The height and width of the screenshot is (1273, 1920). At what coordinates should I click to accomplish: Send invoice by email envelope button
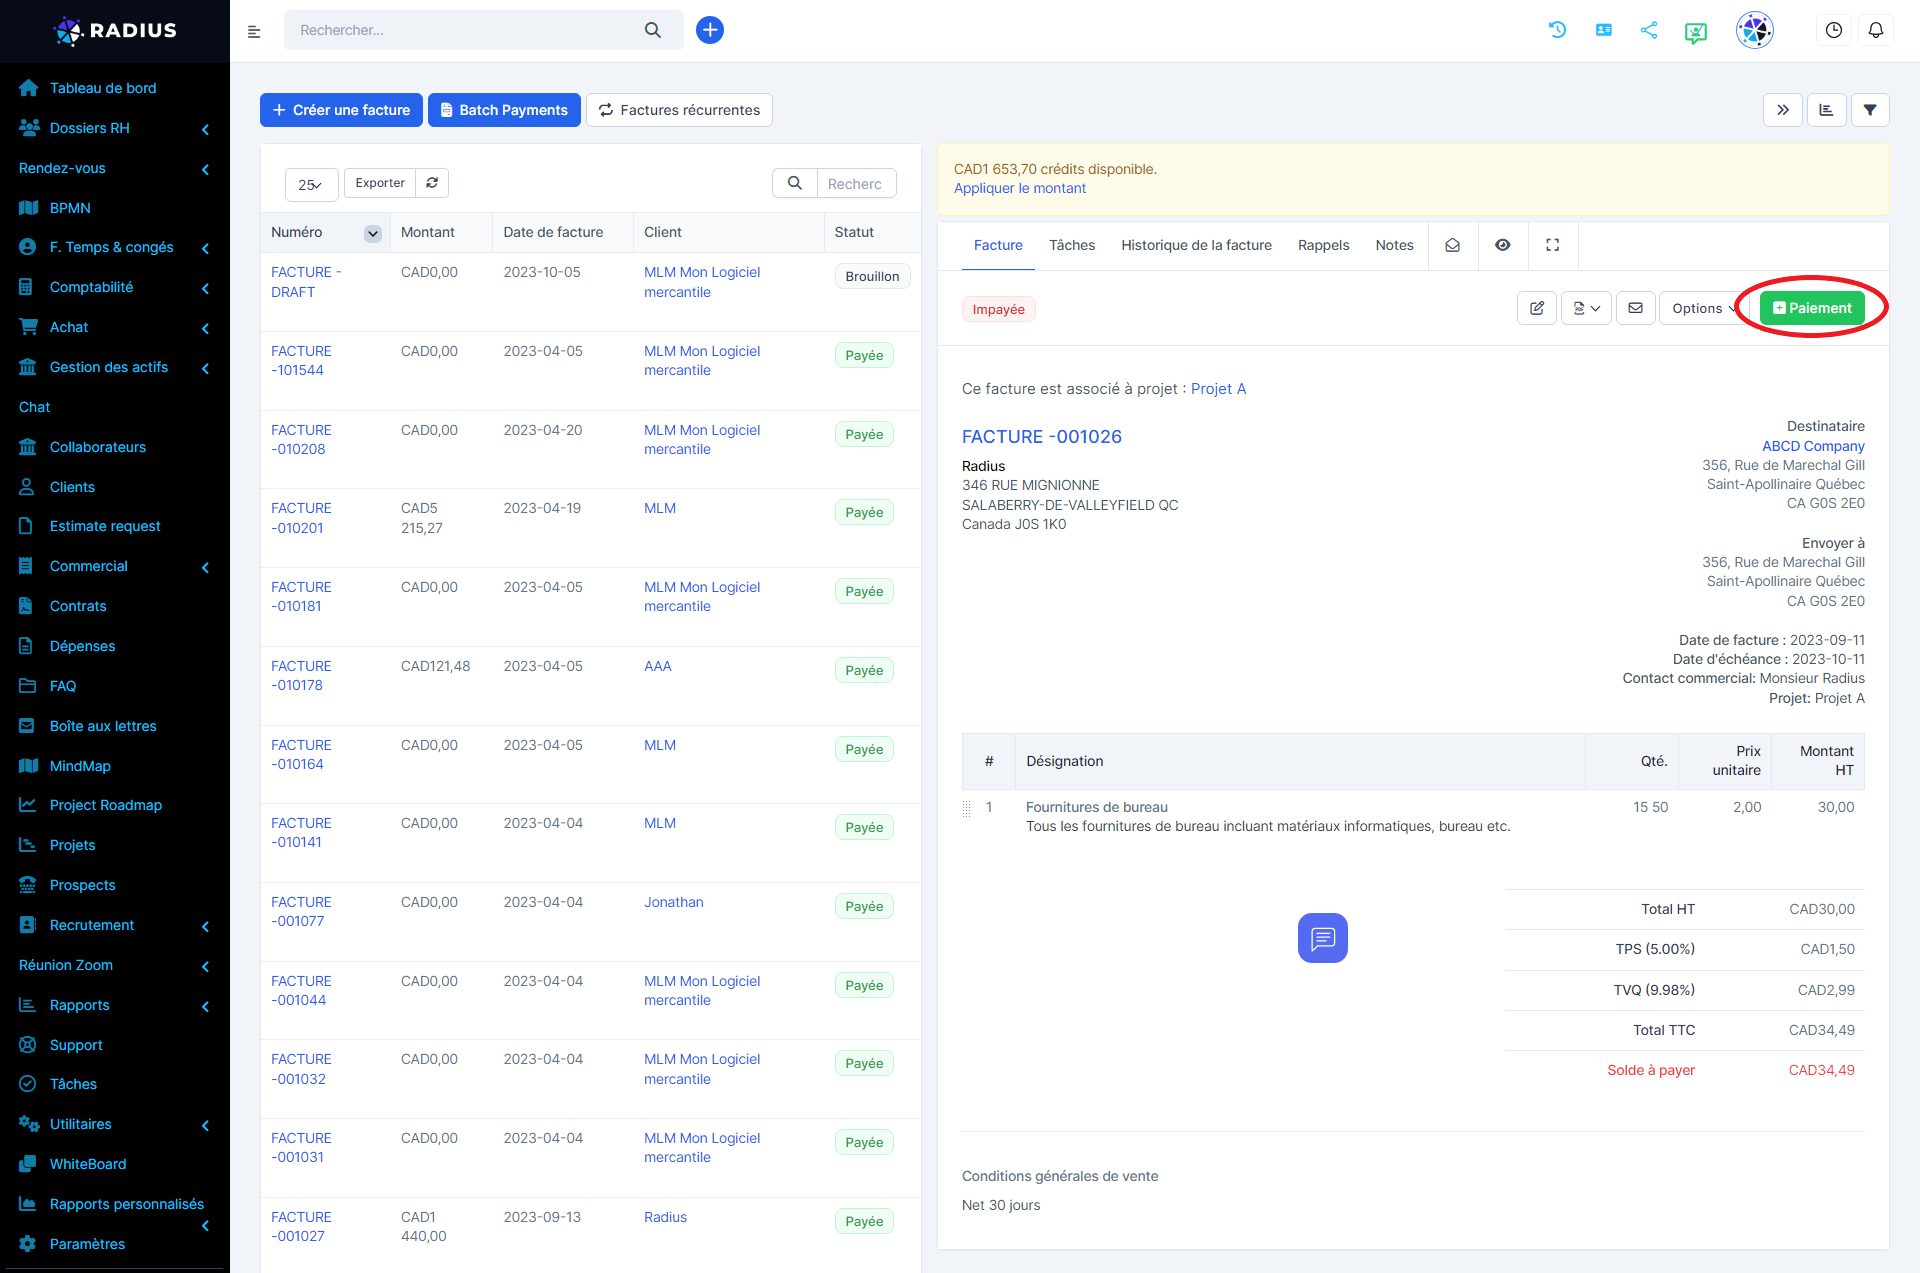pos(1635,308)
